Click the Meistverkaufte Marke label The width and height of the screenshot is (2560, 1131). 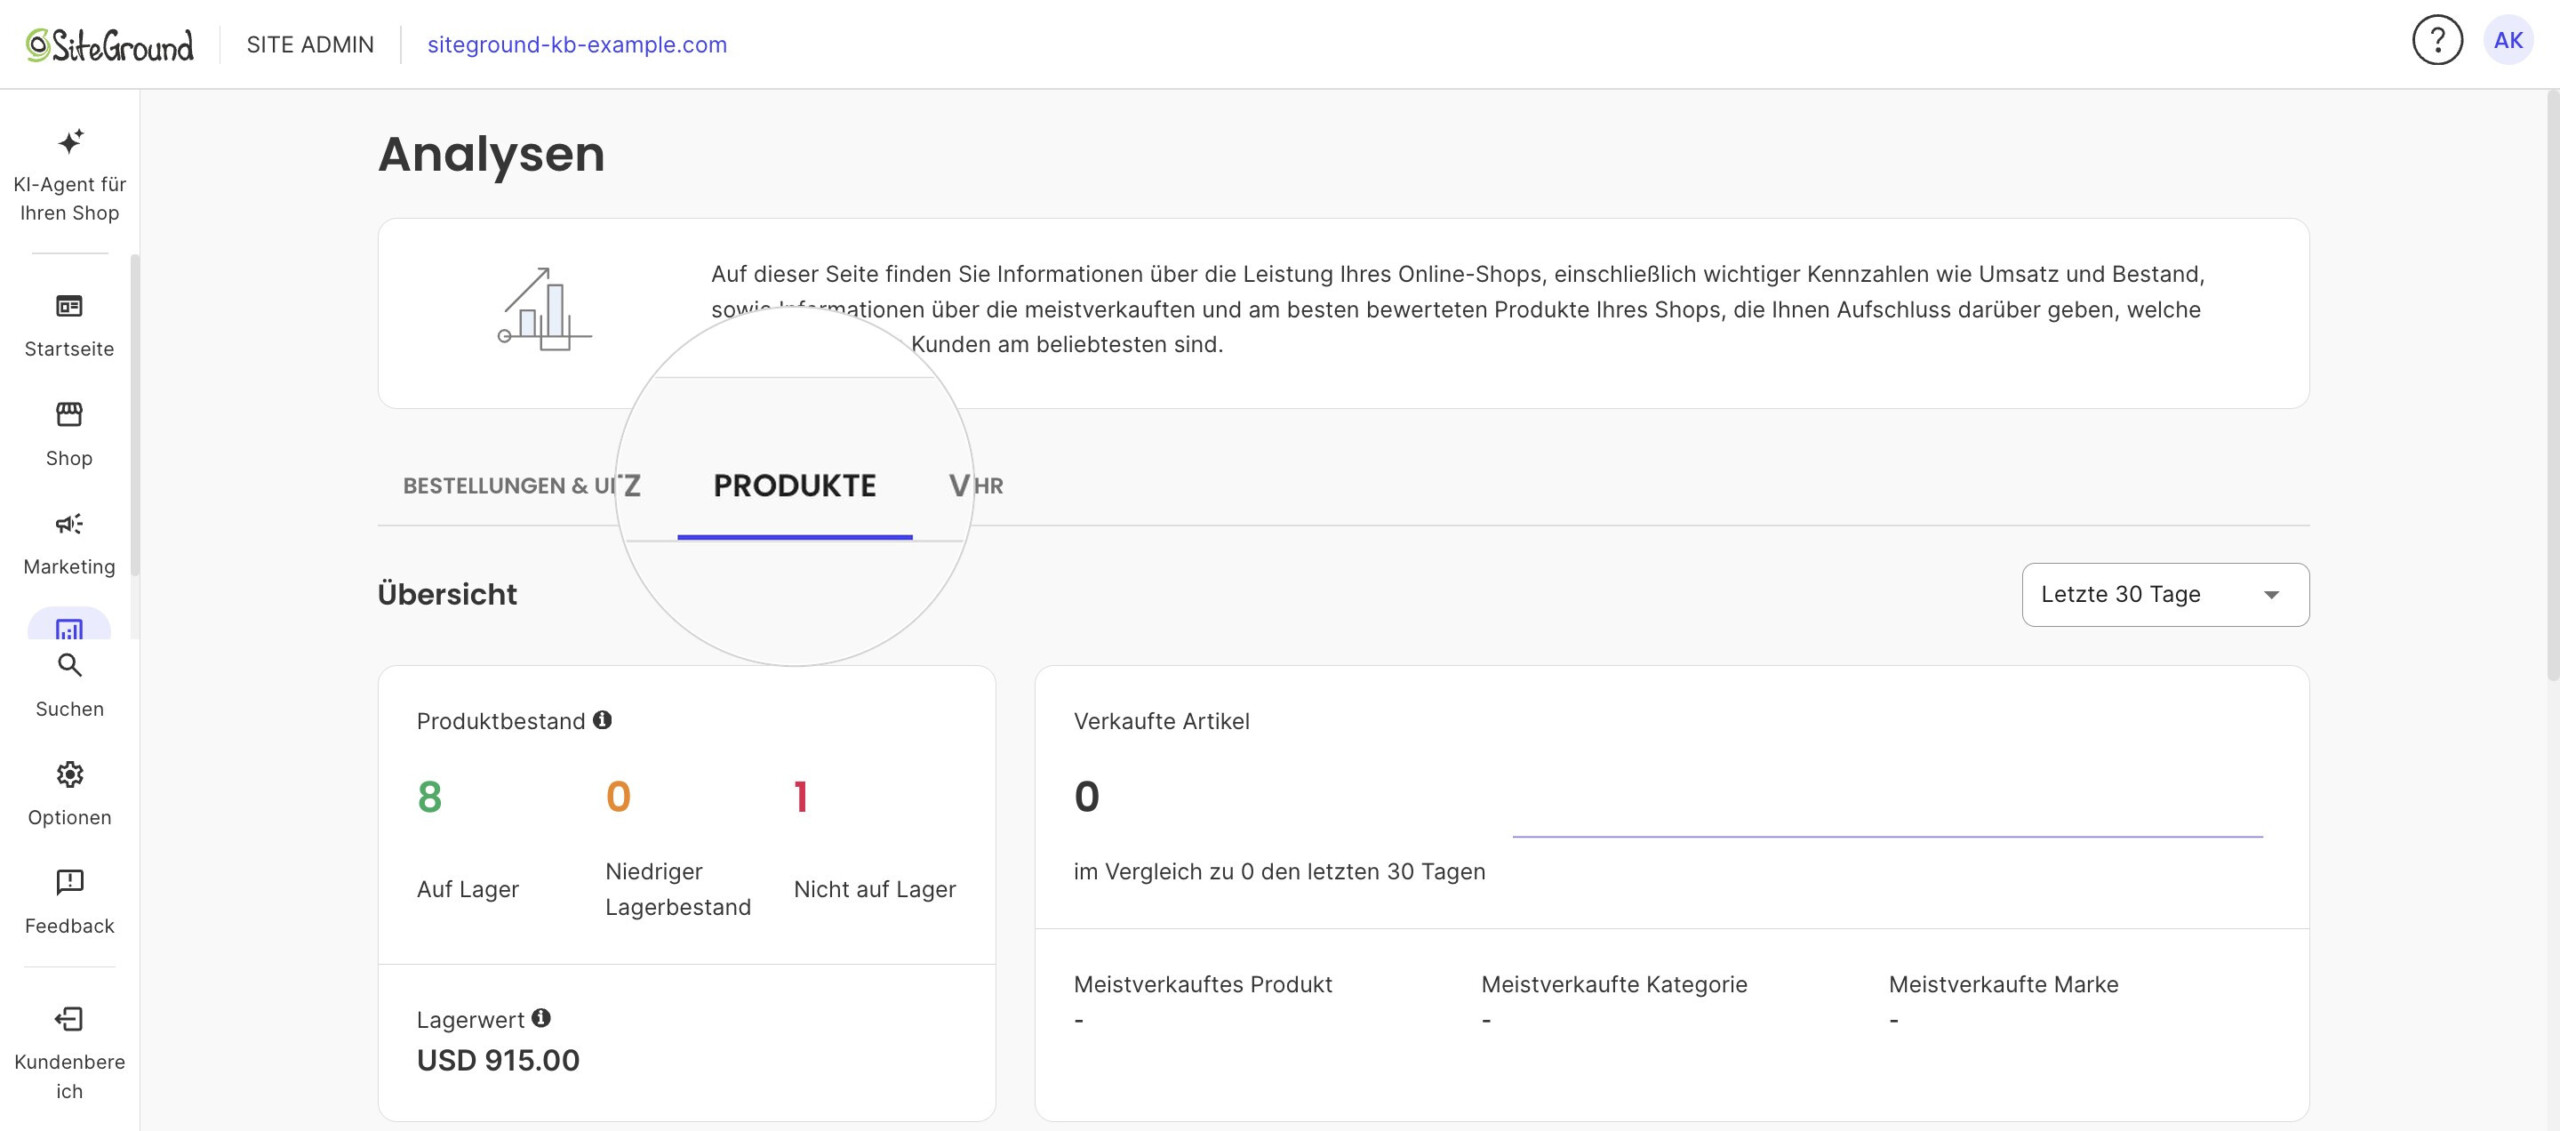click(x=2003, y=984)
